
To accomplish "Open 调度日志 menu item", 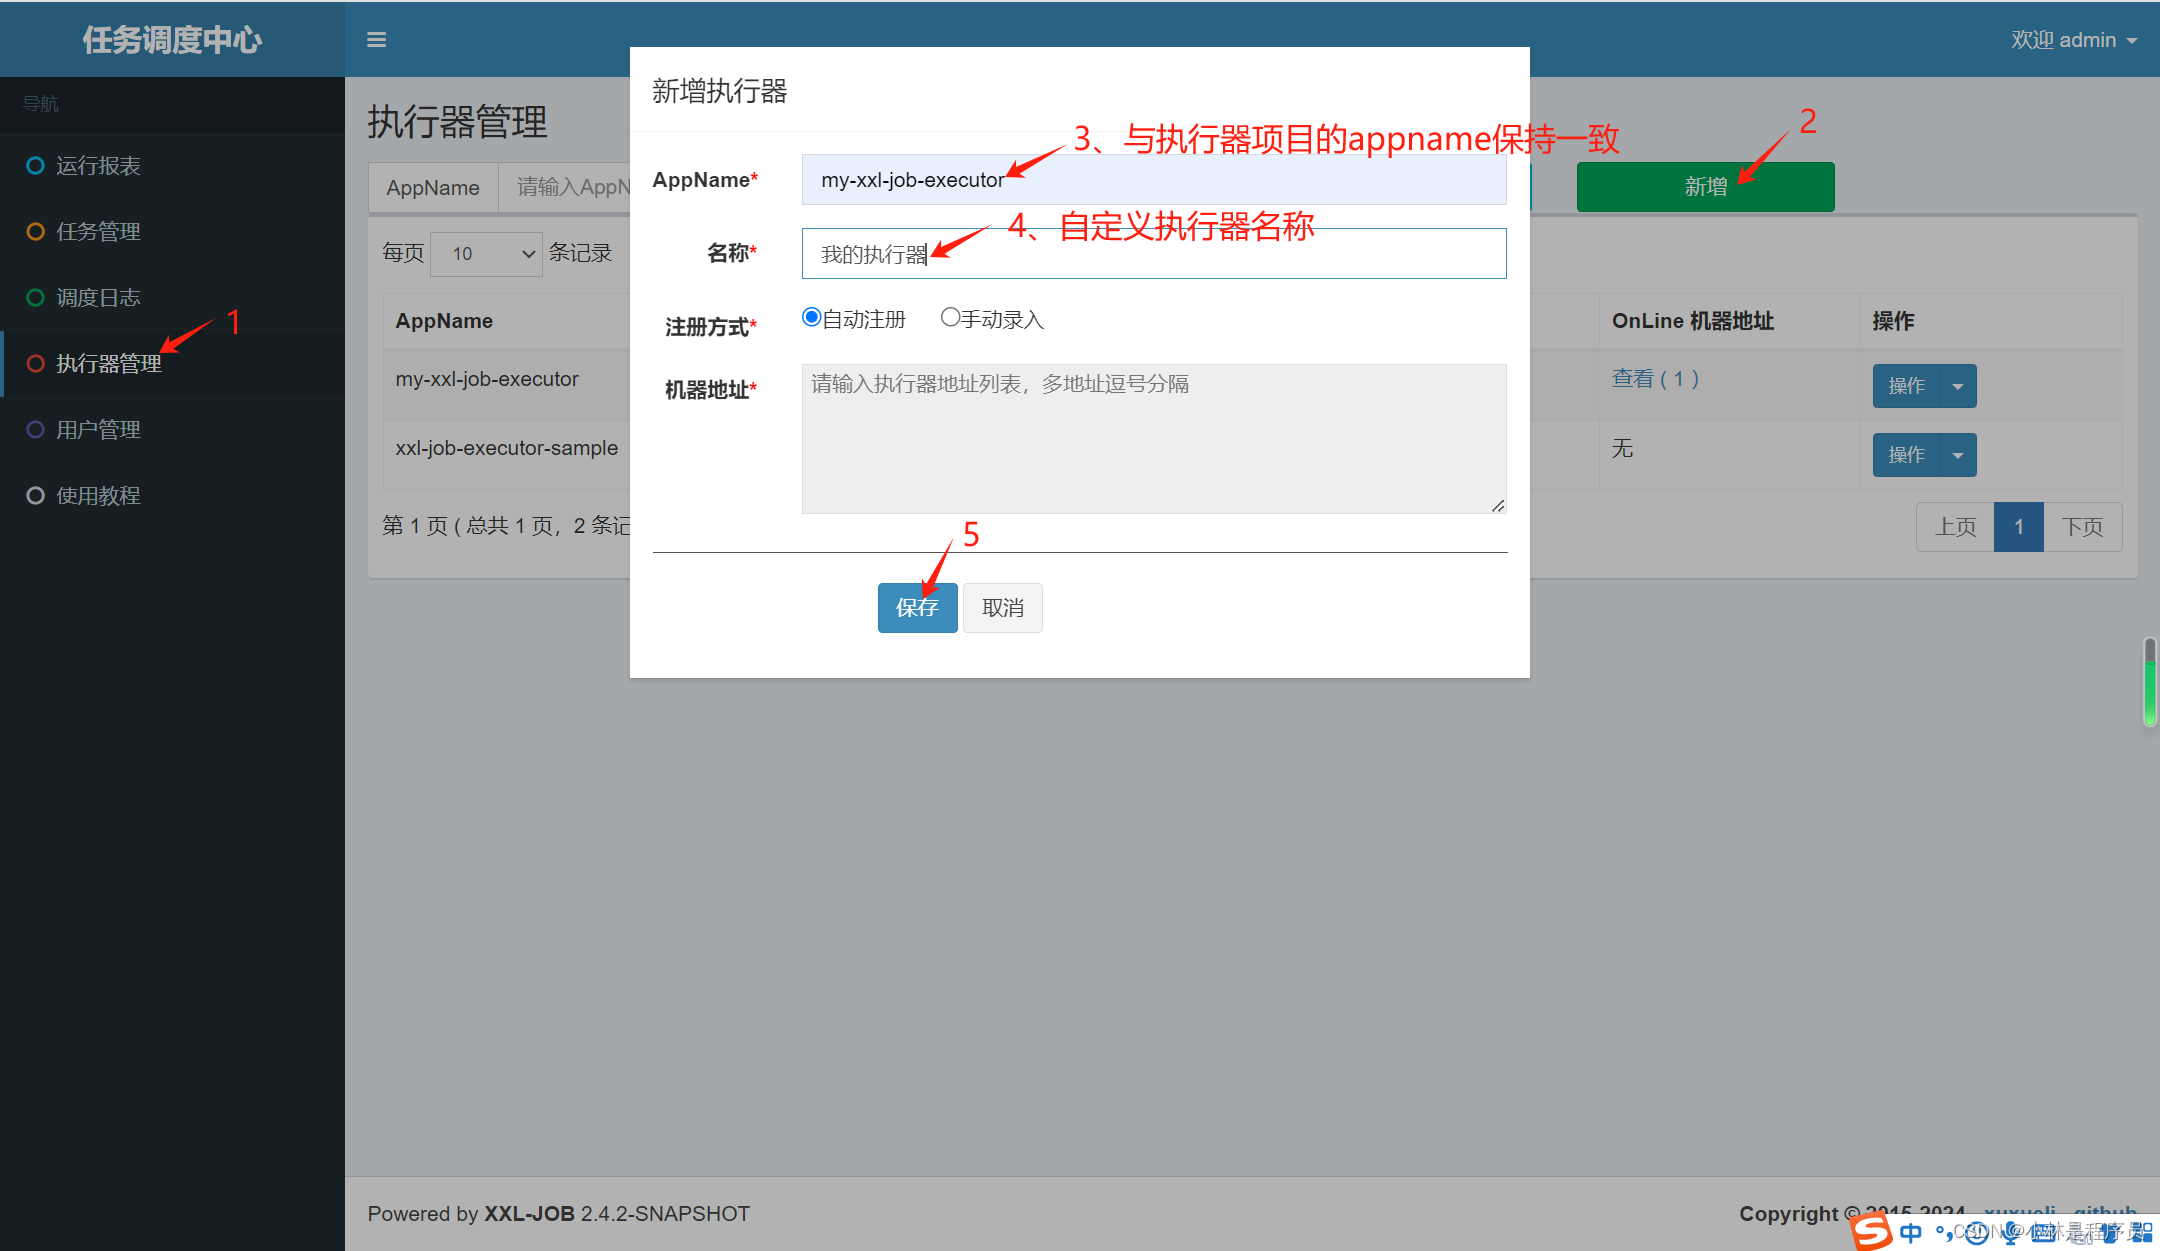I will coord(172,298).
